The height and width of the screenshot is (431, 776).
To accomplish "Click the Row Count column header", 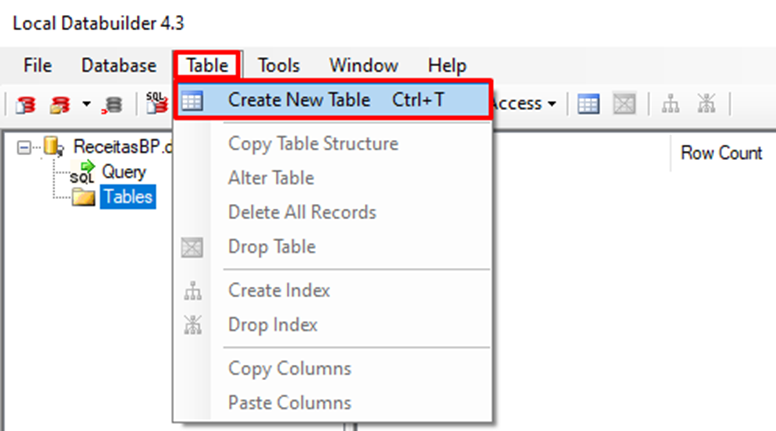I will tap(721, 153).
